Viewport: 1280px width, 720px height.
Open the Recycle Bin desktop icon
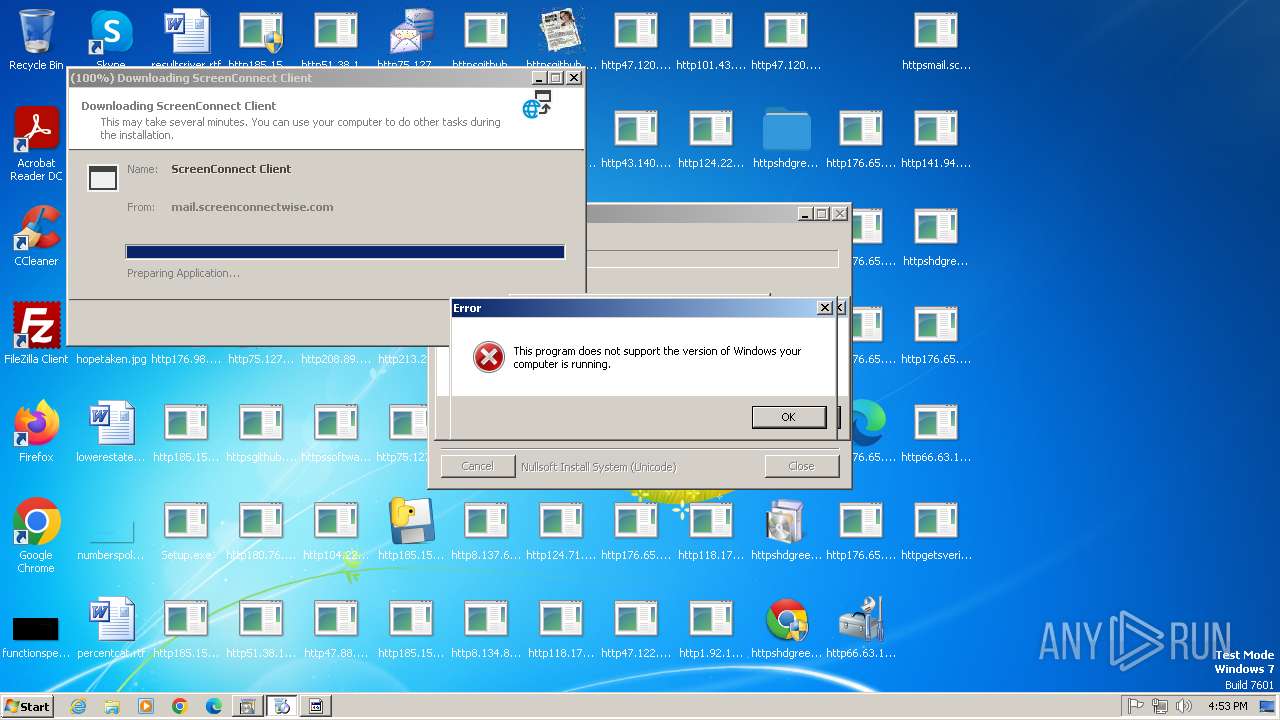click(x=36, y=40)
